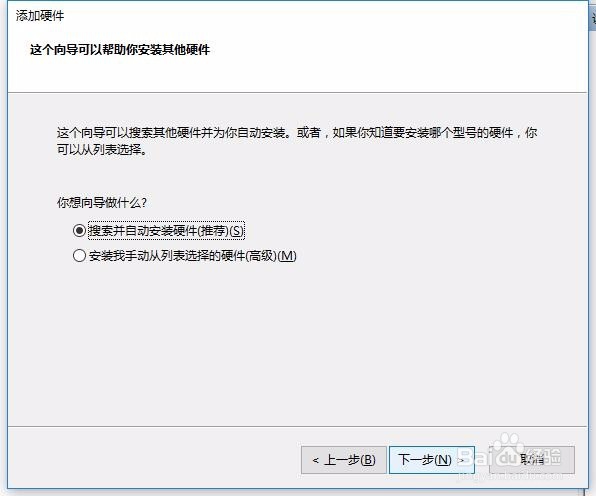Click the 安装我手动从列表选择的硬件(高级)(M) label text
Screen dimensions: 596x496
pyautogui.click(x=192, y=256)
